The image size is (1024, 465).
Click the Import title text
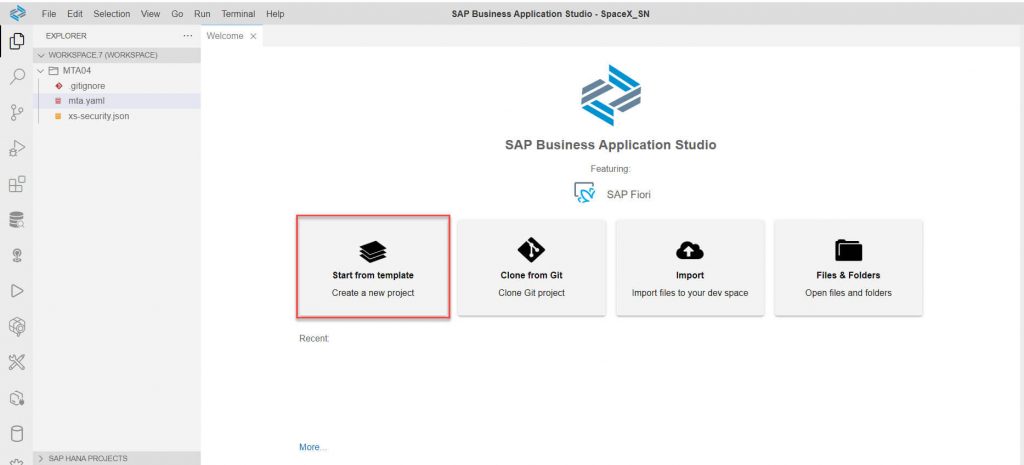point(690,276)
